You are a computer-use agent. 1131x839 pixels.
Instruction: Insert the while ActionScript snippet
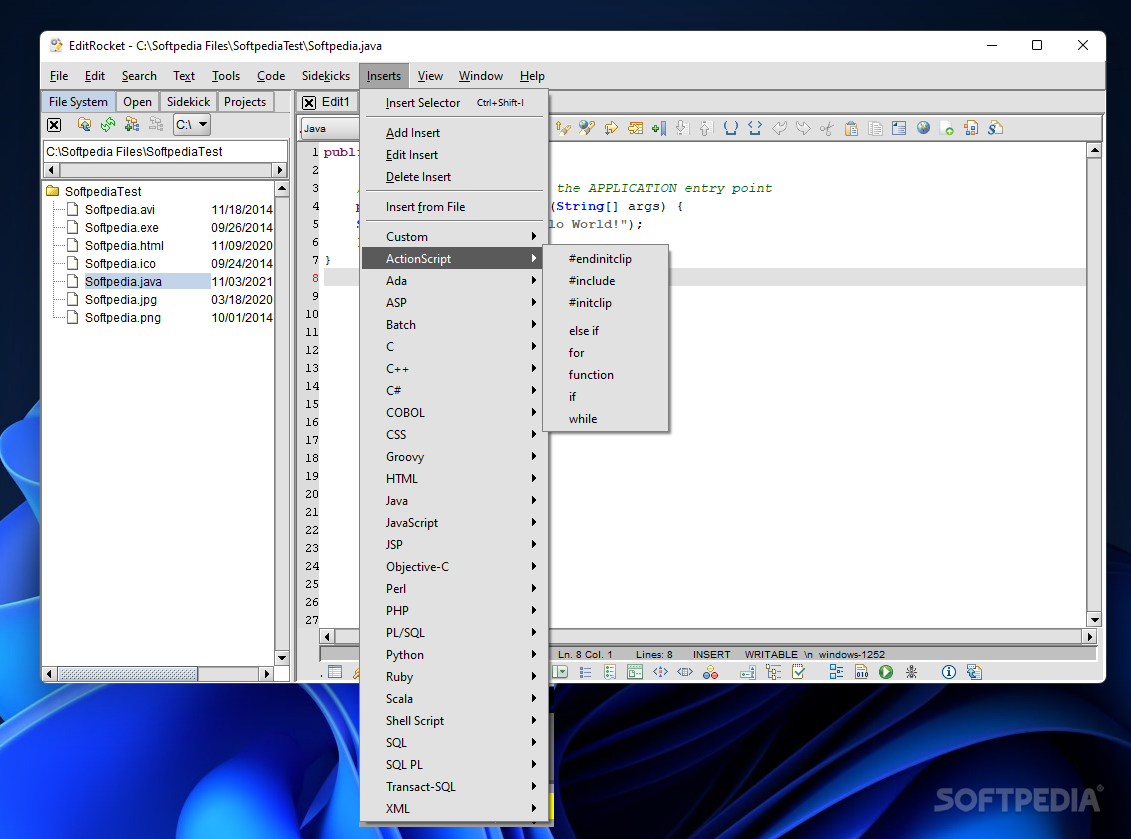[605, 418]
